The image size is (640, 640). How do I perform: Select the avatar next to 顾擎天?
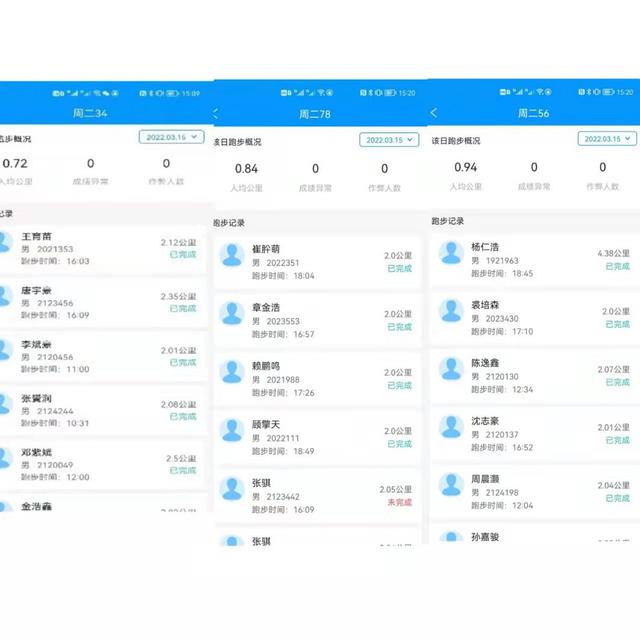click(232, 431)
